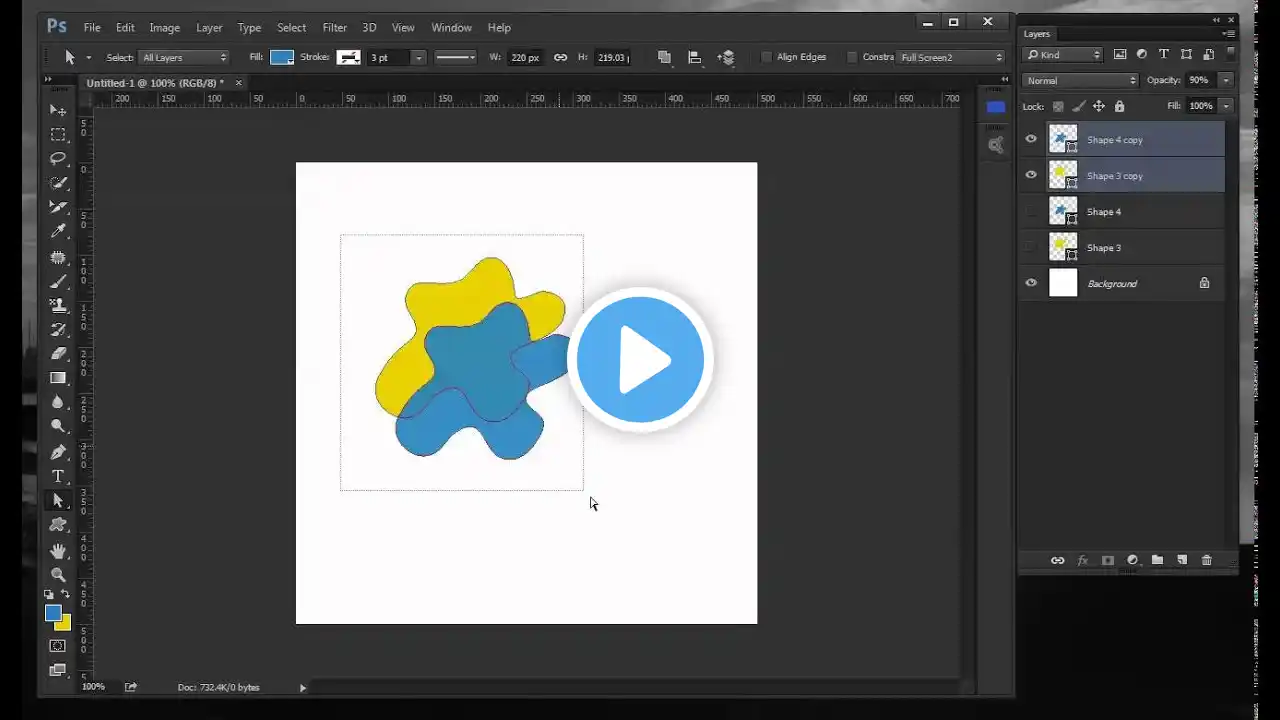Expand the layer Opacity slider dropdown

[x=1226, y=80]
